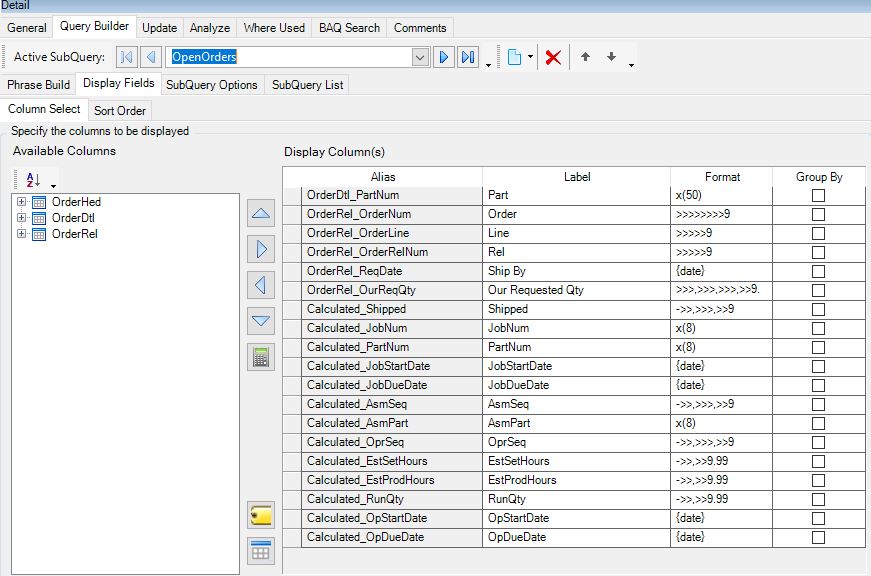This screenshot has width=871, height=576.
Task: Toggle Group By for Calculated_AsmSeq
Action: point(818,404)
